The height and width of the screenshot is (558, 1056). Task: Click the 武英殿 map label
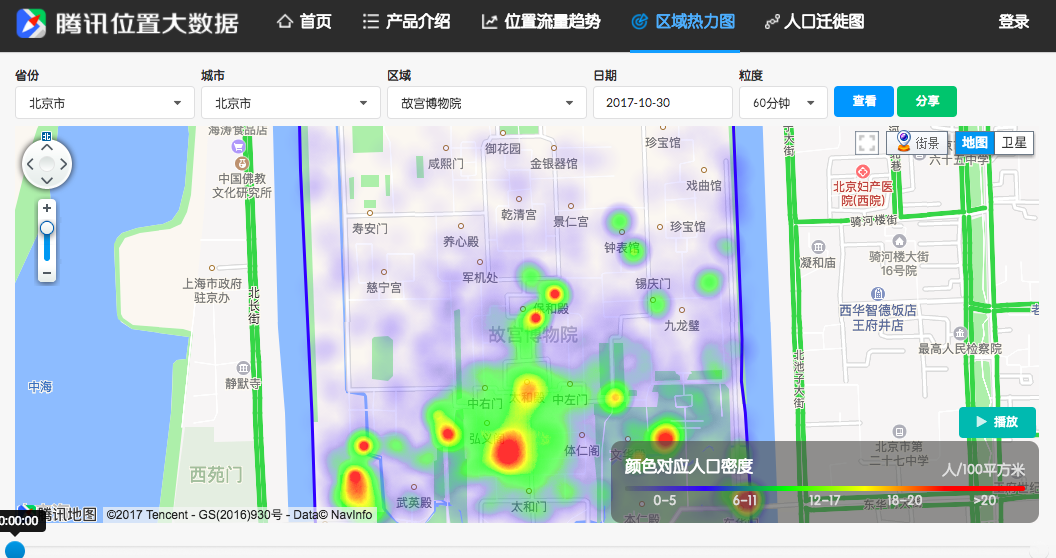pos(414,502)
